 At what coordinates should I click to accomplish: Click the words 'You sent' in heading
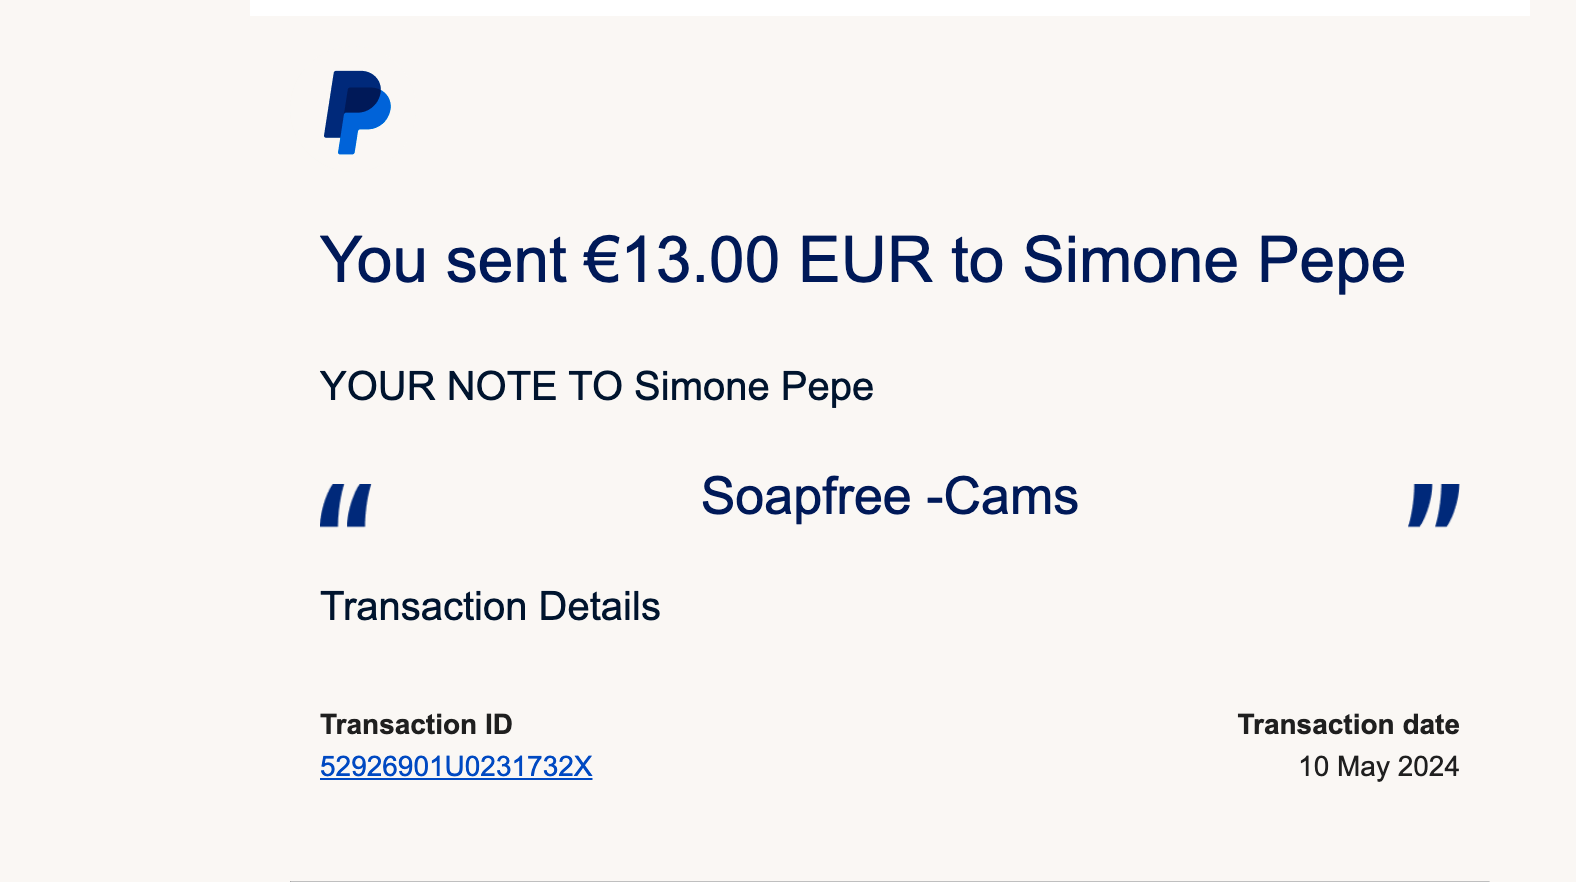coord(444,261)
